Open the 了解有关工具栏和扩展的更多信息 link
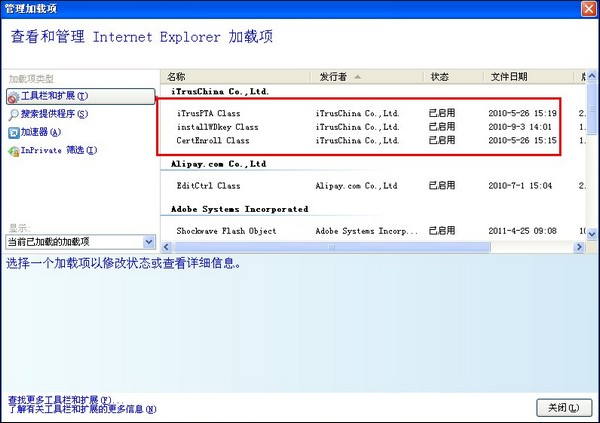 (82, 410)
